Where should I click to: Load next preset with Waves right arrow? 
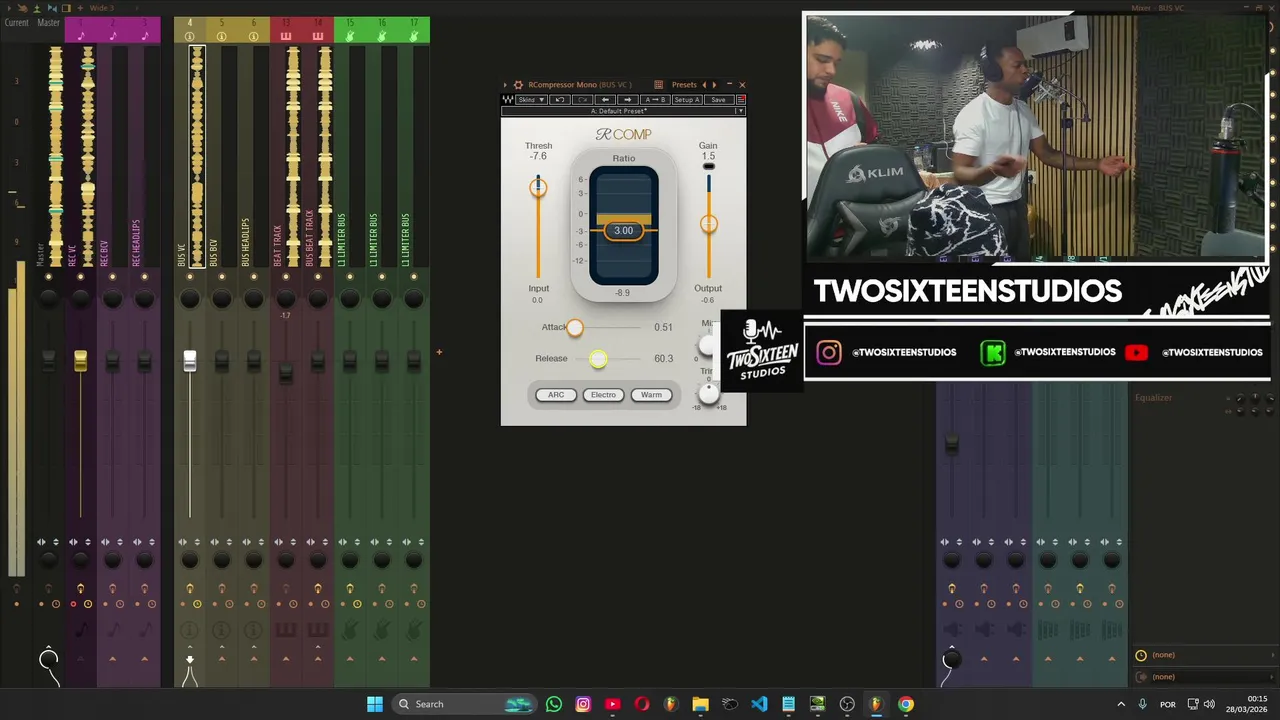click(x=627, y=100)
